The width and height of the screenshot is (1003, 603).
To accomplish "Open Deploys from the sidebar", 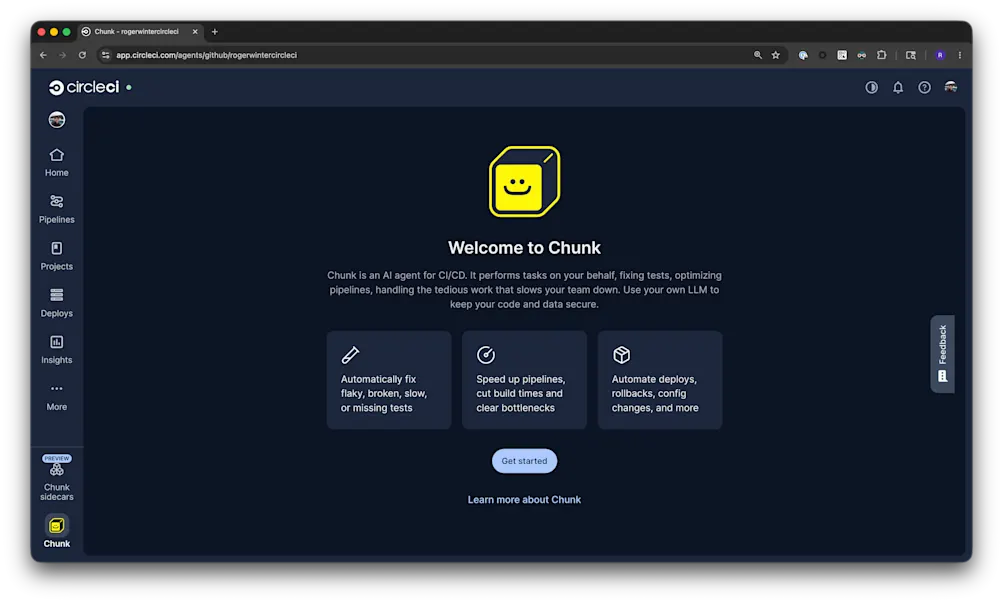I will click(56, 303).
